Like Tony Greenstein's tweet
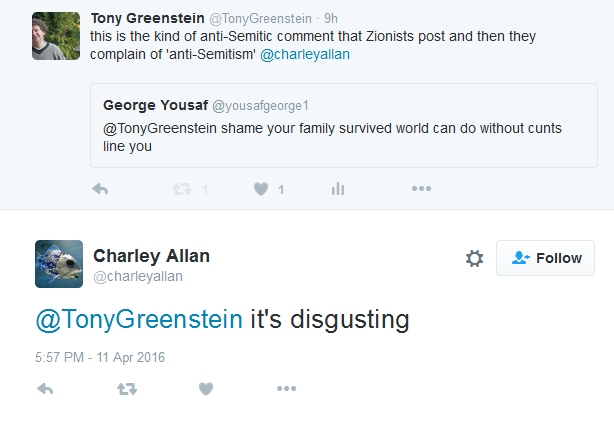 [x=261, y=189]
